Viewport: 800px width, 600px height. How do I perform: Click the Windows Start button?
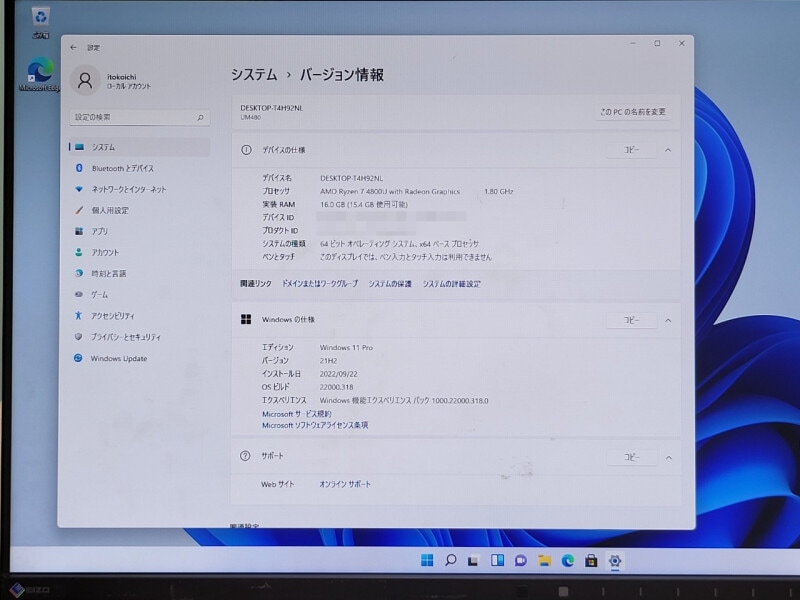coord(428,562)
